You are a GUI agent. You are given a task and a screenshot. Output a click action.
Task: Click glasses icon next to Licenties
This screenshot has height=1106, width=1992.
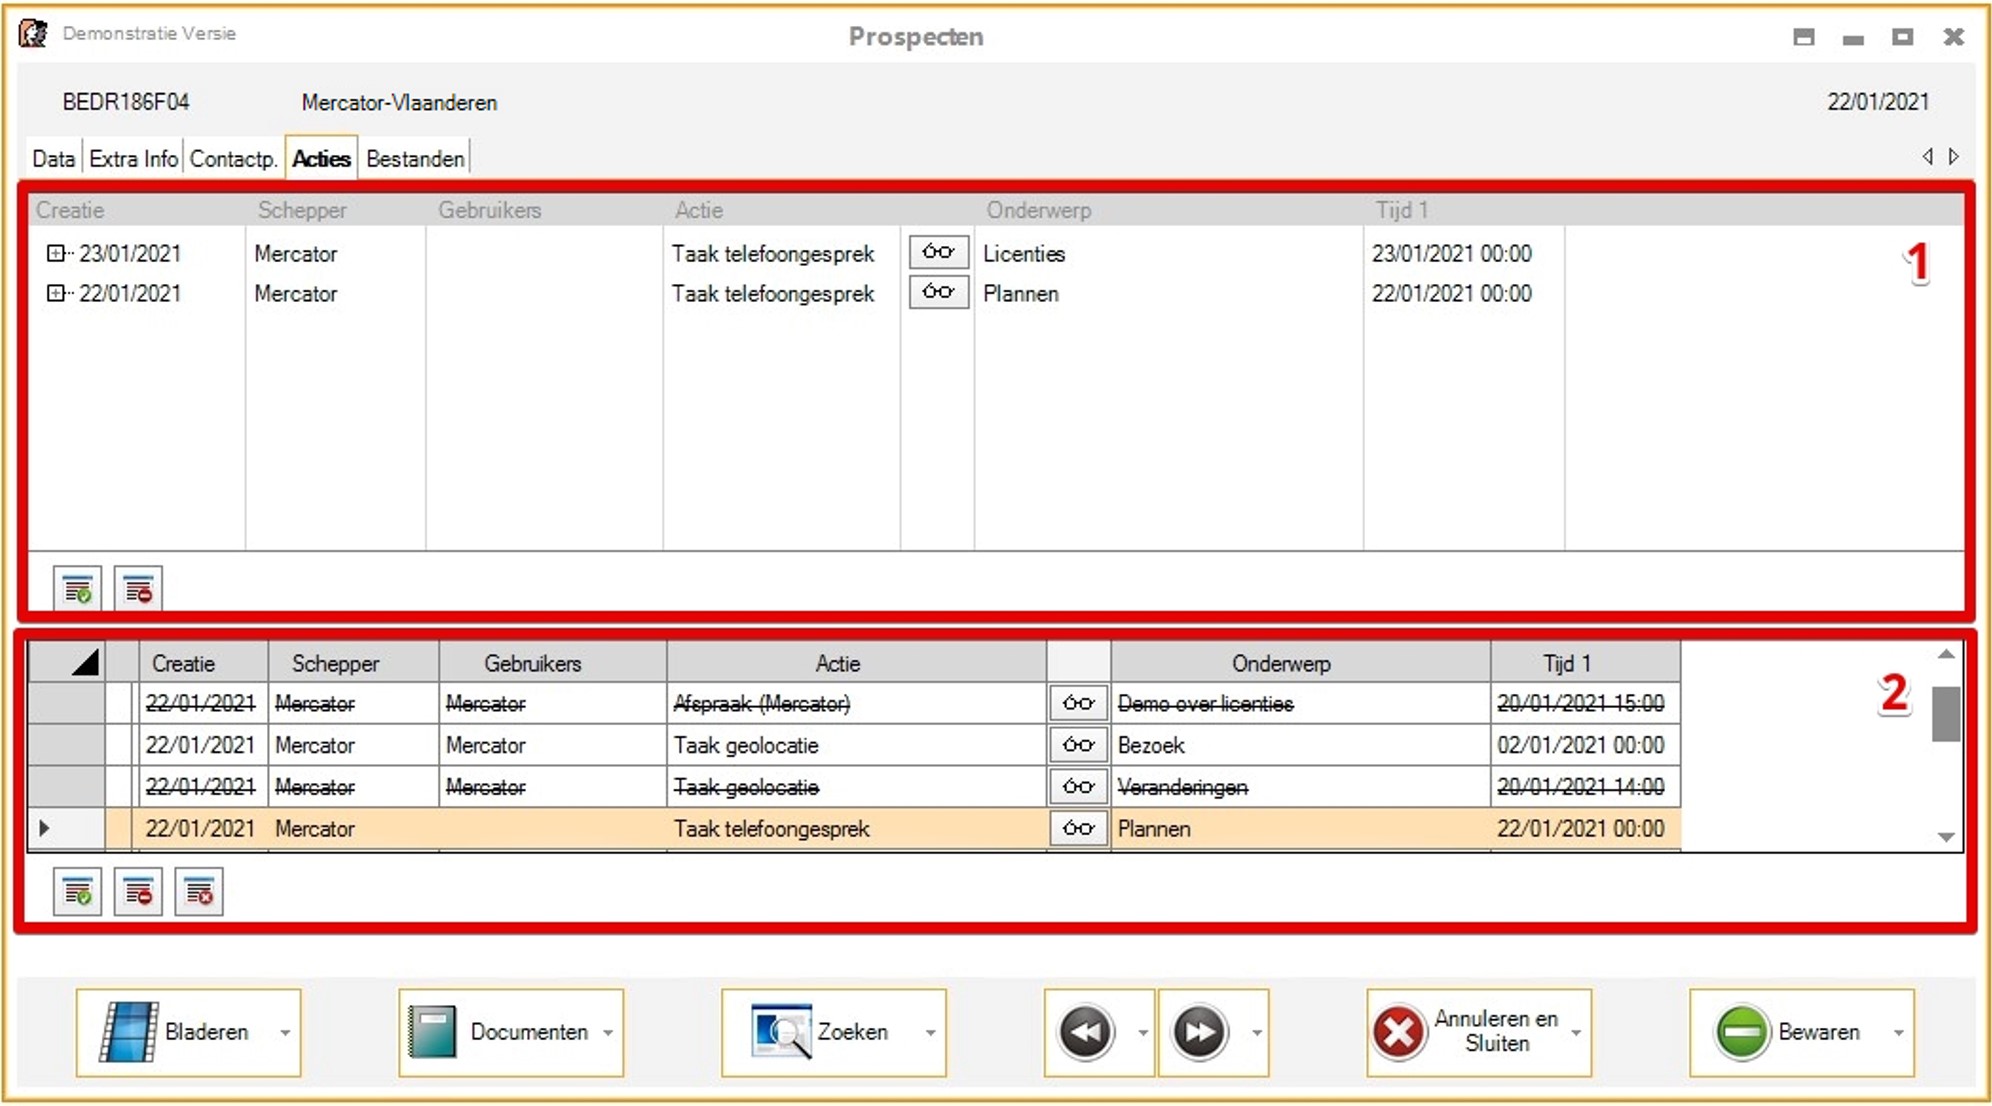pyautogui.click(x=938, y=252)
